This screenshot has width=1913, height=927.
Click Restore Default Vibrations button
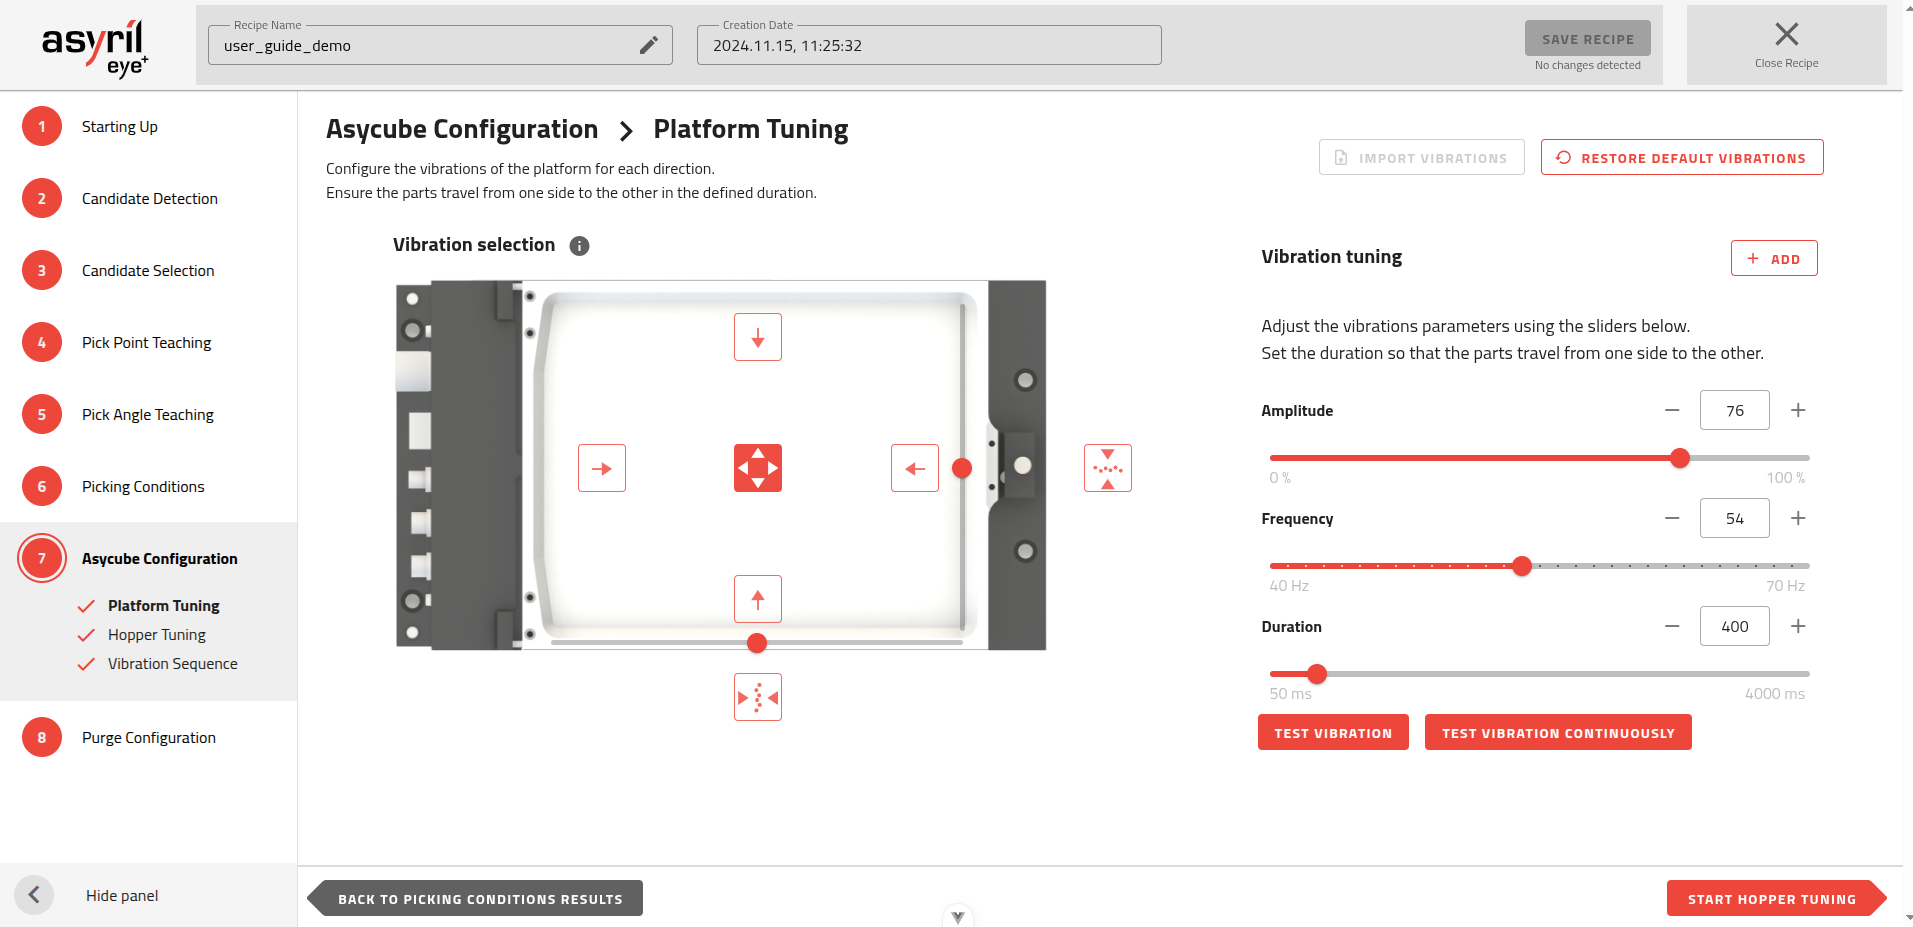[1682, 158]
